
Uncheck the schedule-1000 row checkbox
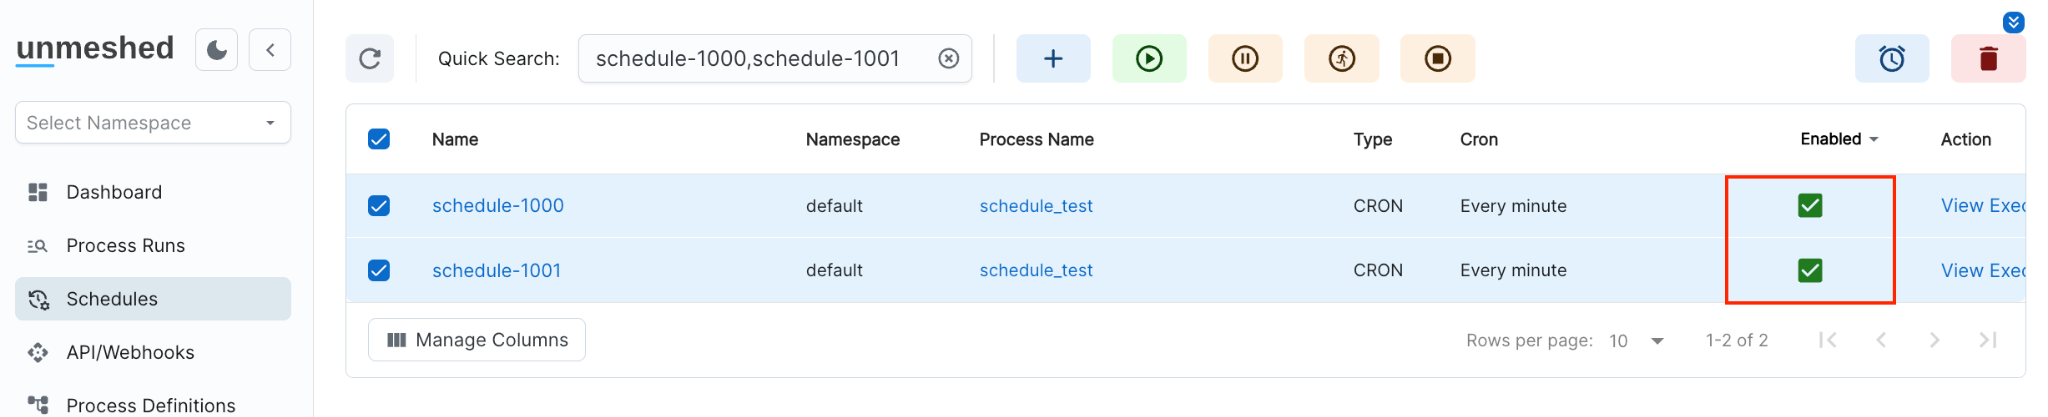coord(379,206)
